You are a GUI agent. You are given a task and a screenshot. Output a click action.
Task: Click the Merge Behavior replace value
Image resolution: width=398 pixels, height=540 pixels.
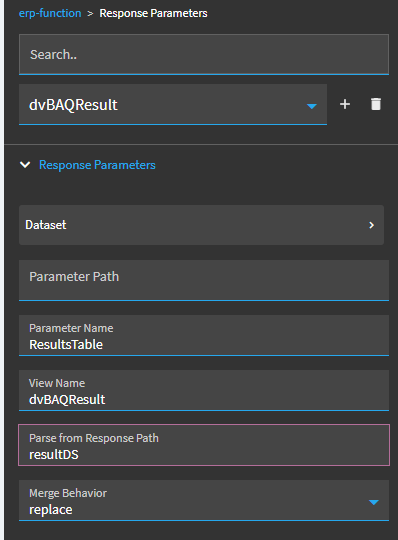(x=51, y=510)
